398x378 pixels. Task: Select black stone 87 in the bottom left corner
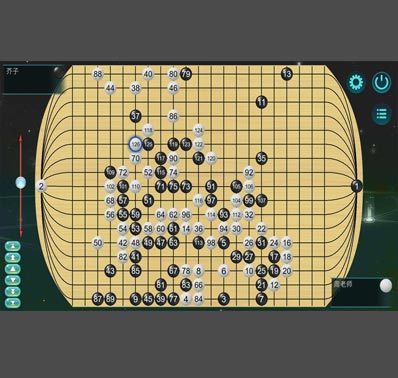(97, 299)
